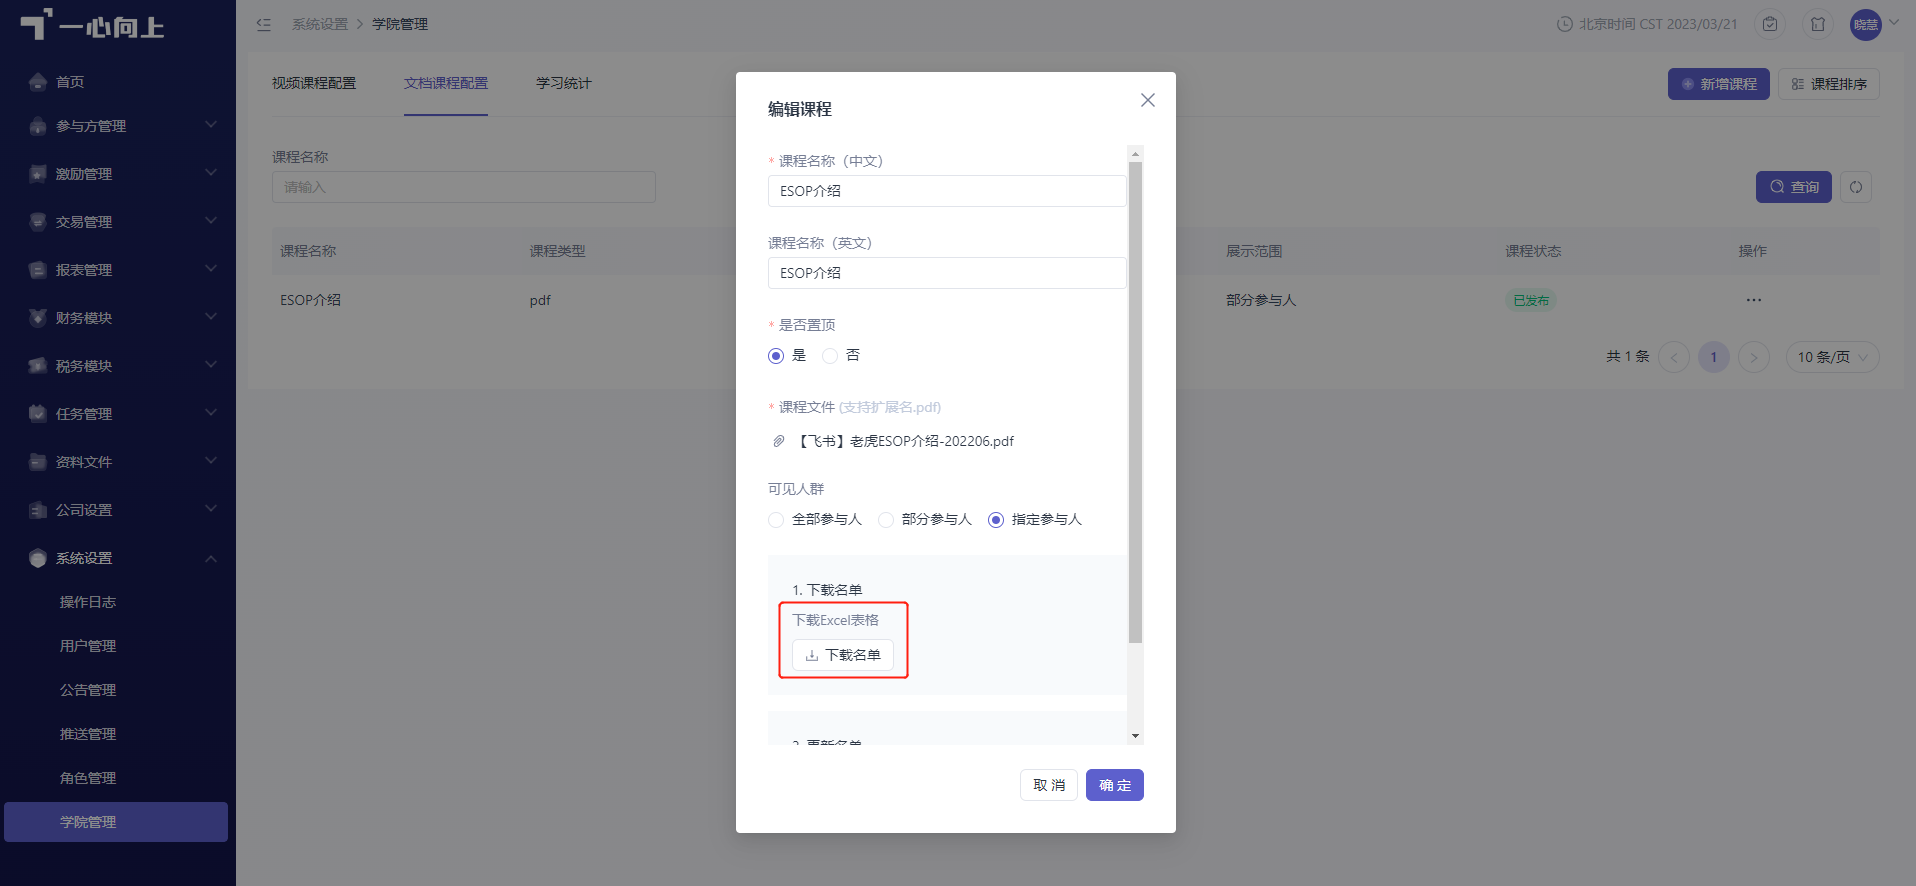Click the user avatar 晓慧
The width and height of the screenshot is (1916, 886).
(1866, 25)
